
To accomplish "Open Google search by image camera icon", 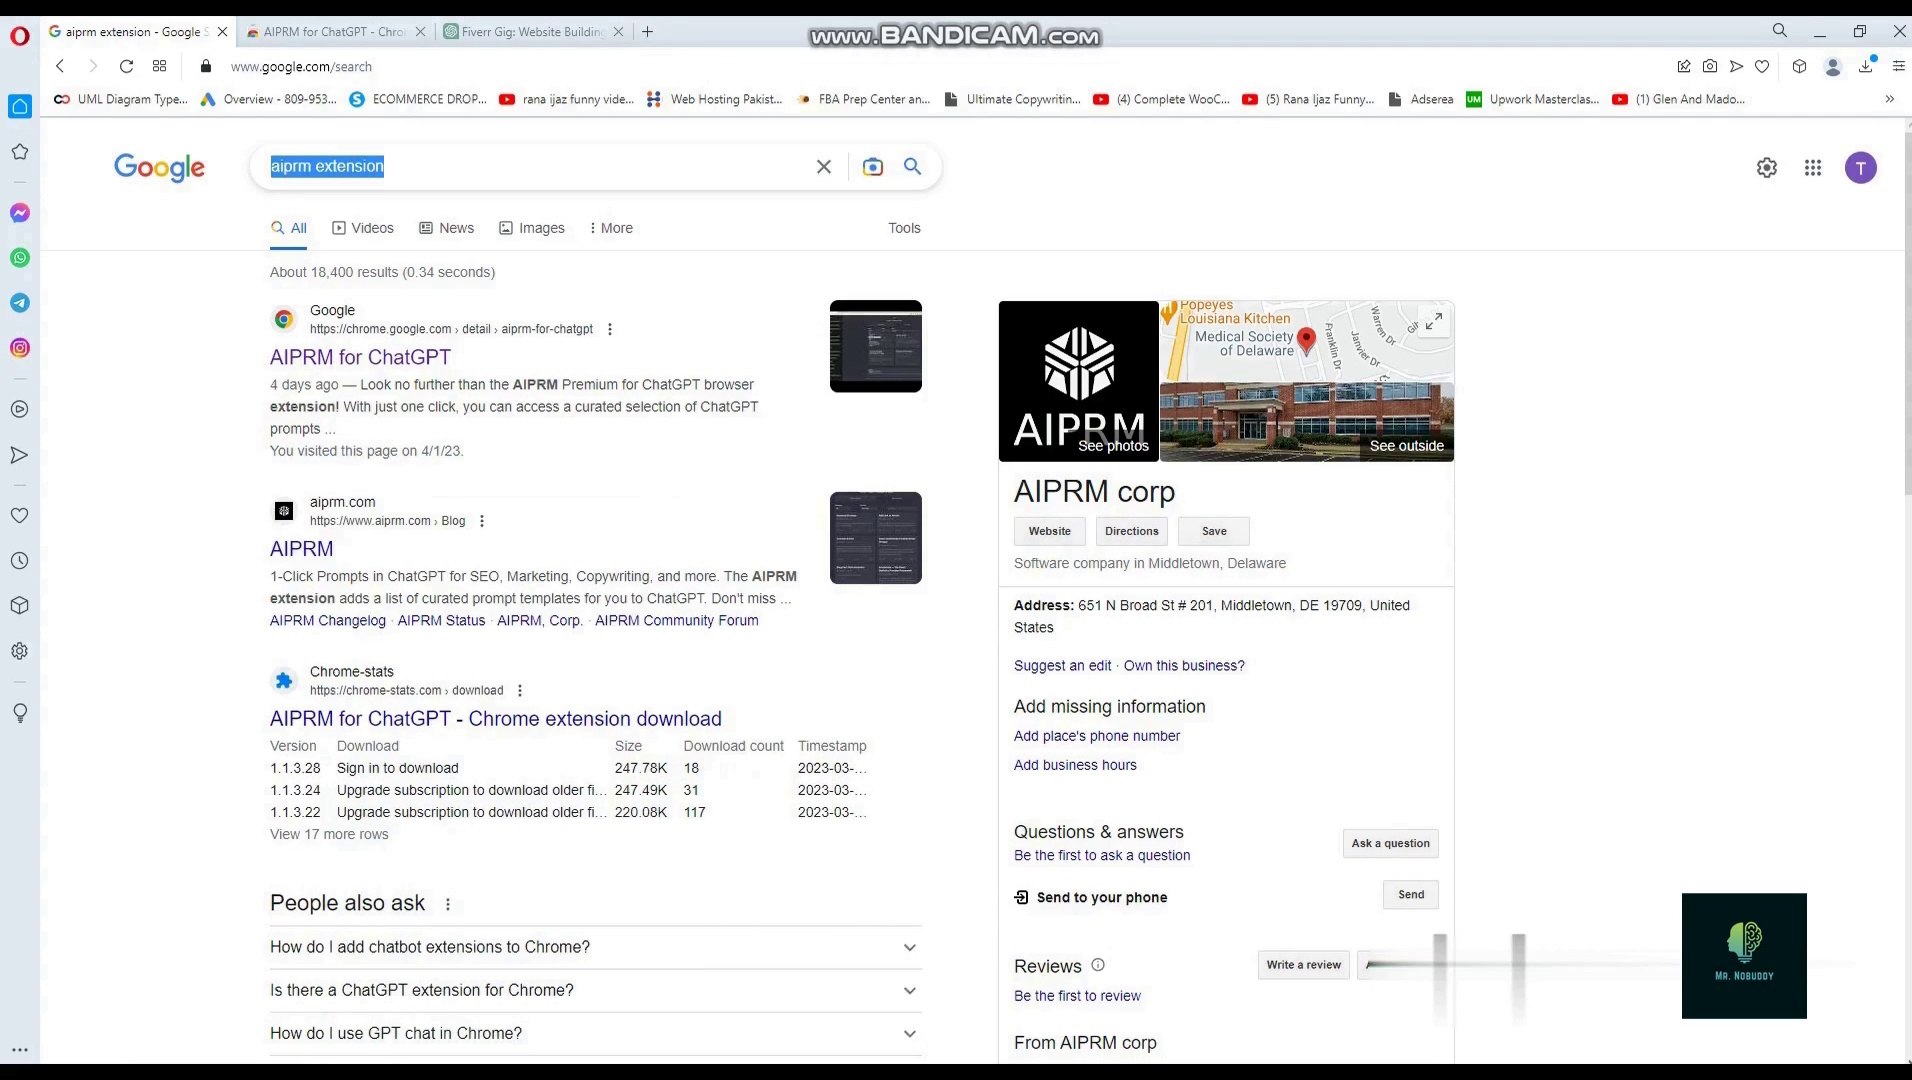I will pyautogui.click(x=873, y=166).
